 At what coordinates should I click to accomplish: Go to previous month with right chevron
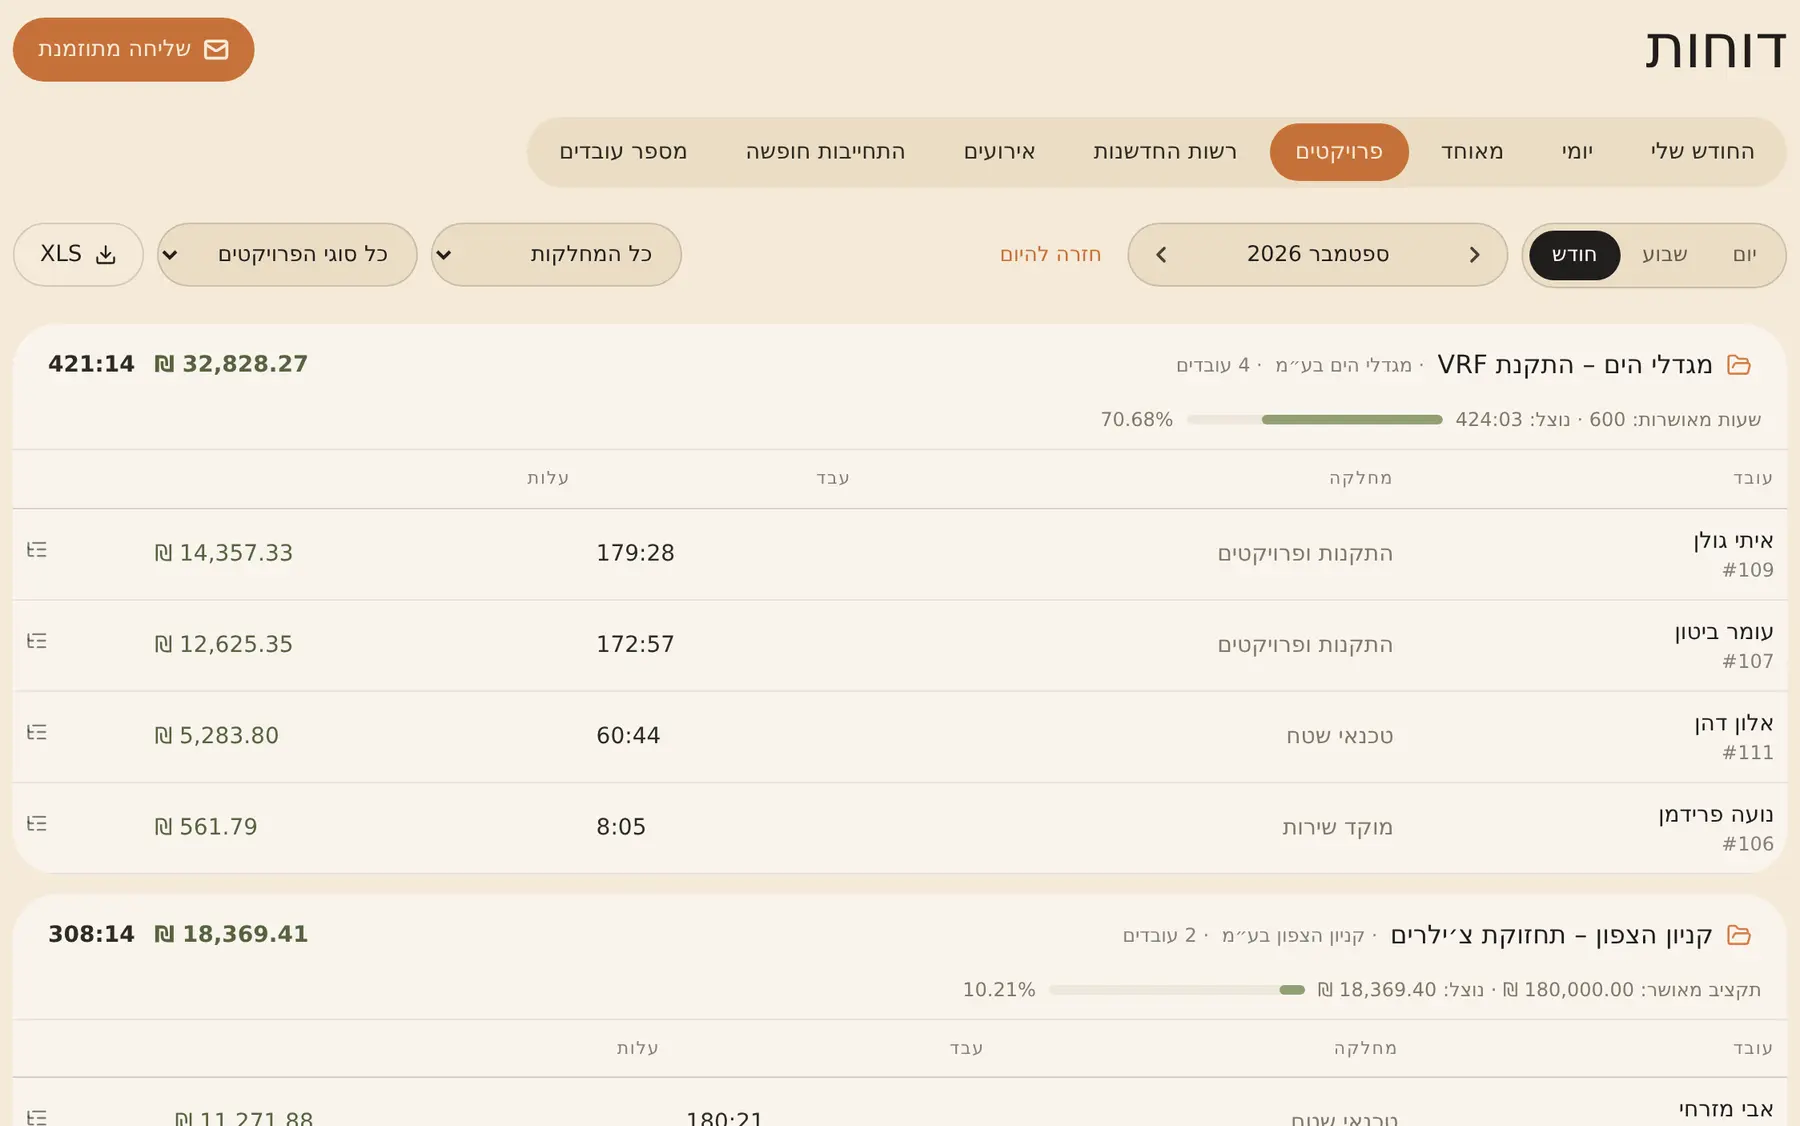[x=1474, y=255]
